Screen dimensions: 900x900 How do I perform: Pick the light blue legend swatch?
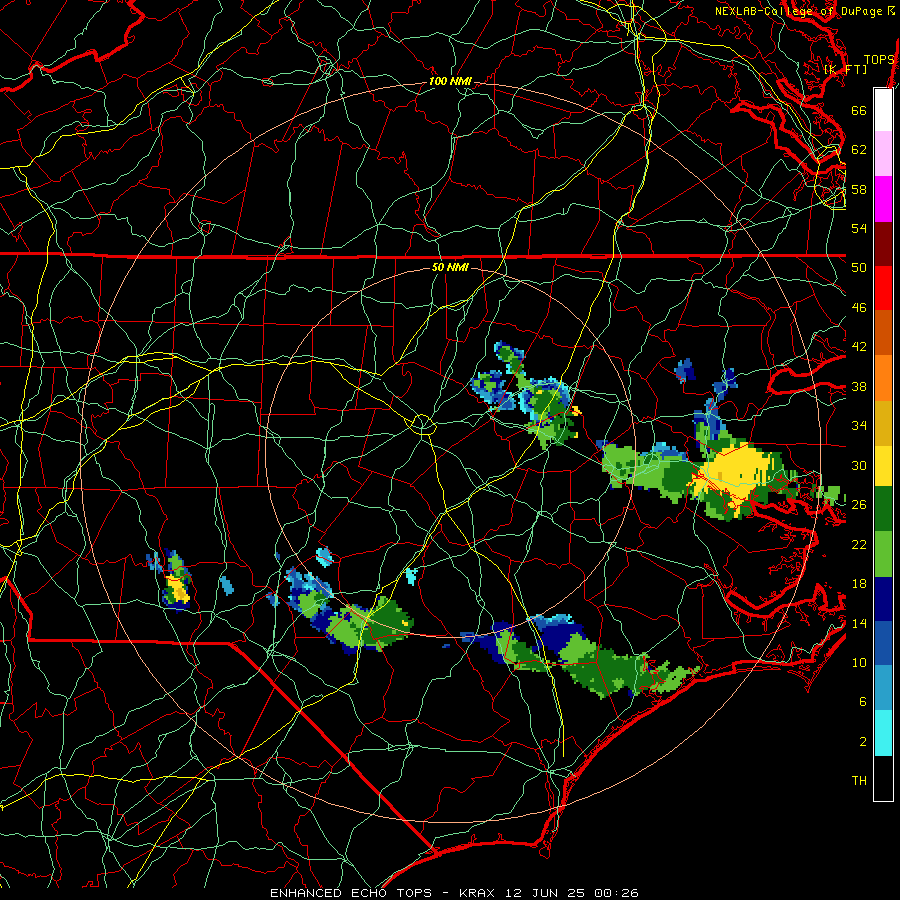click(883, 688)
